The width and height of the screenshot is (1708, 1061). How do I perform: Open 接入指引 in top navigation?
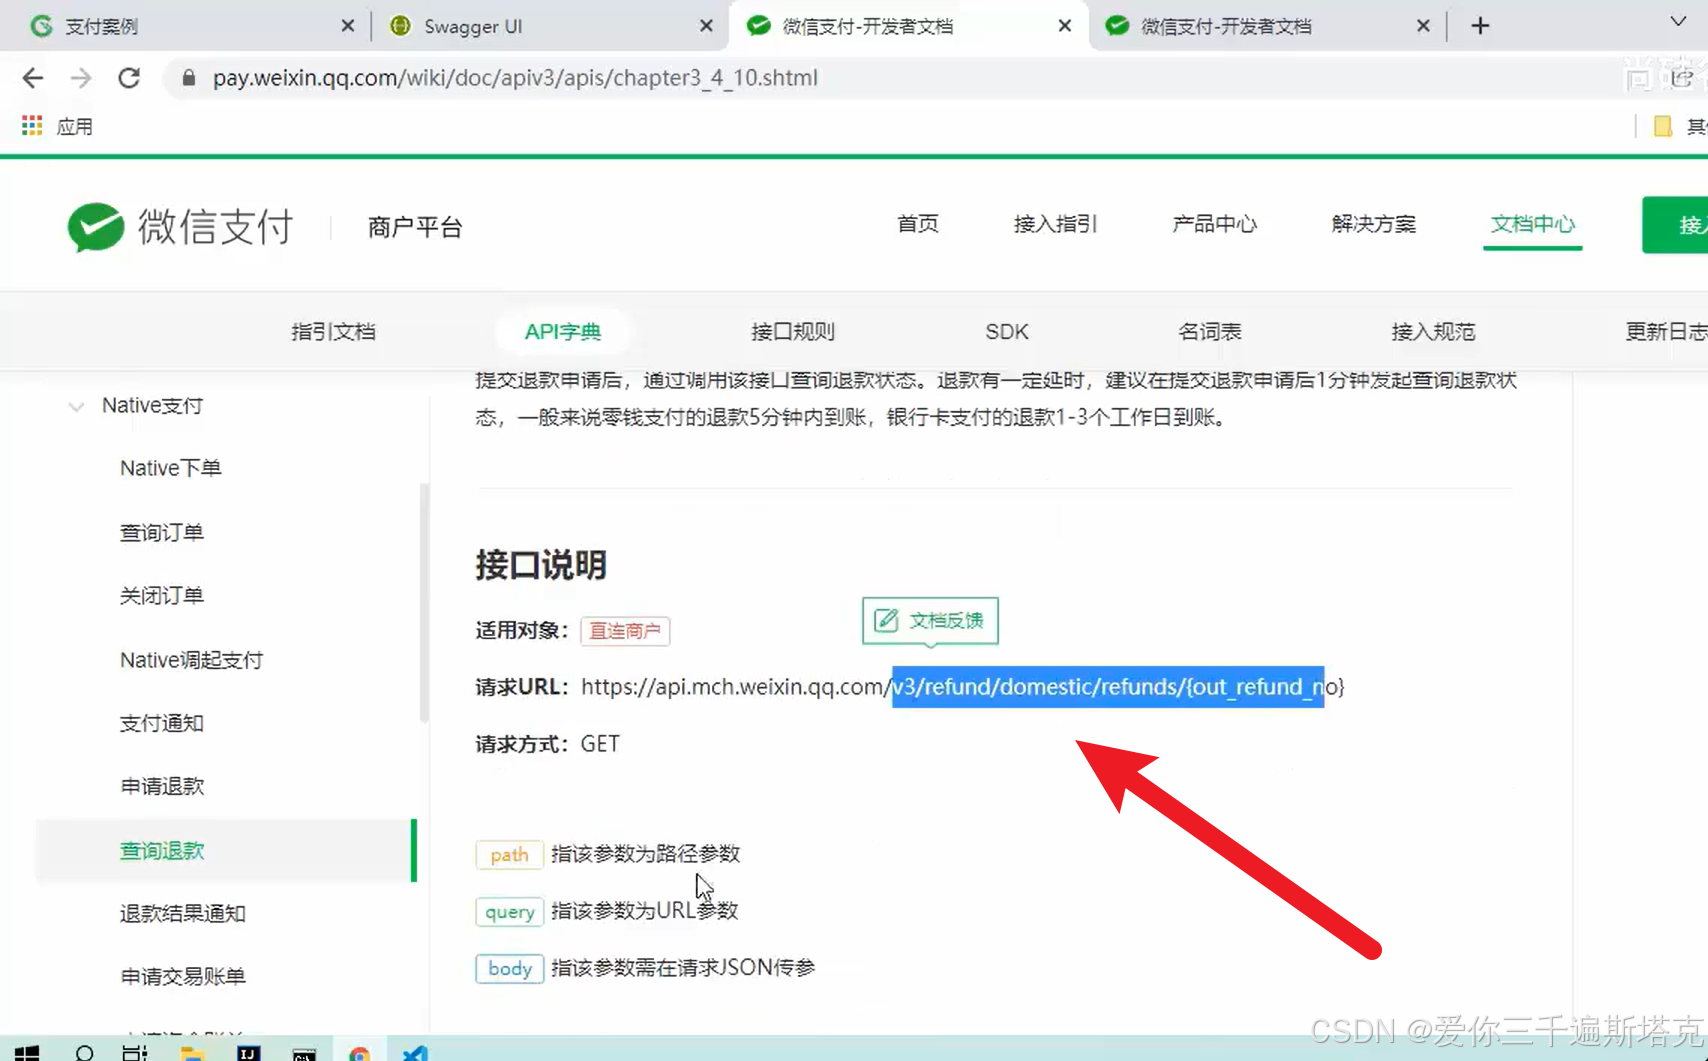1055,224
